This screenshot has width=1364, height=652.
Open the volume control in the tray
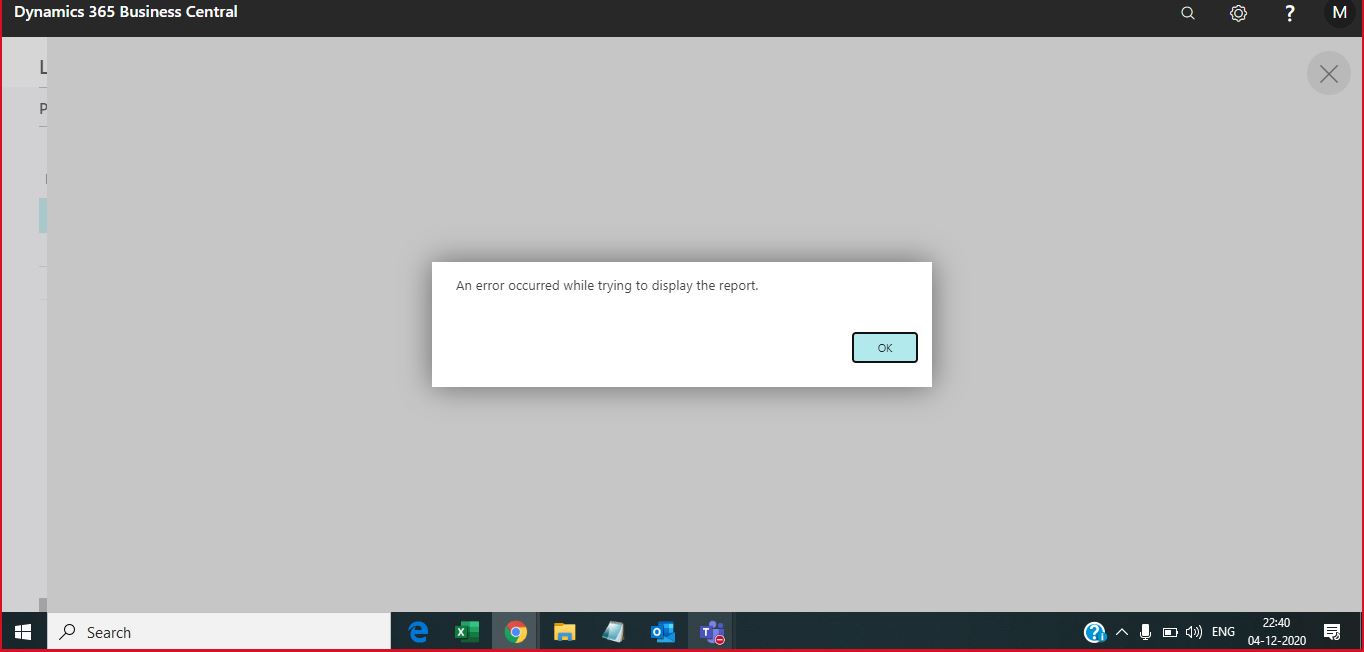point(1193,631)
